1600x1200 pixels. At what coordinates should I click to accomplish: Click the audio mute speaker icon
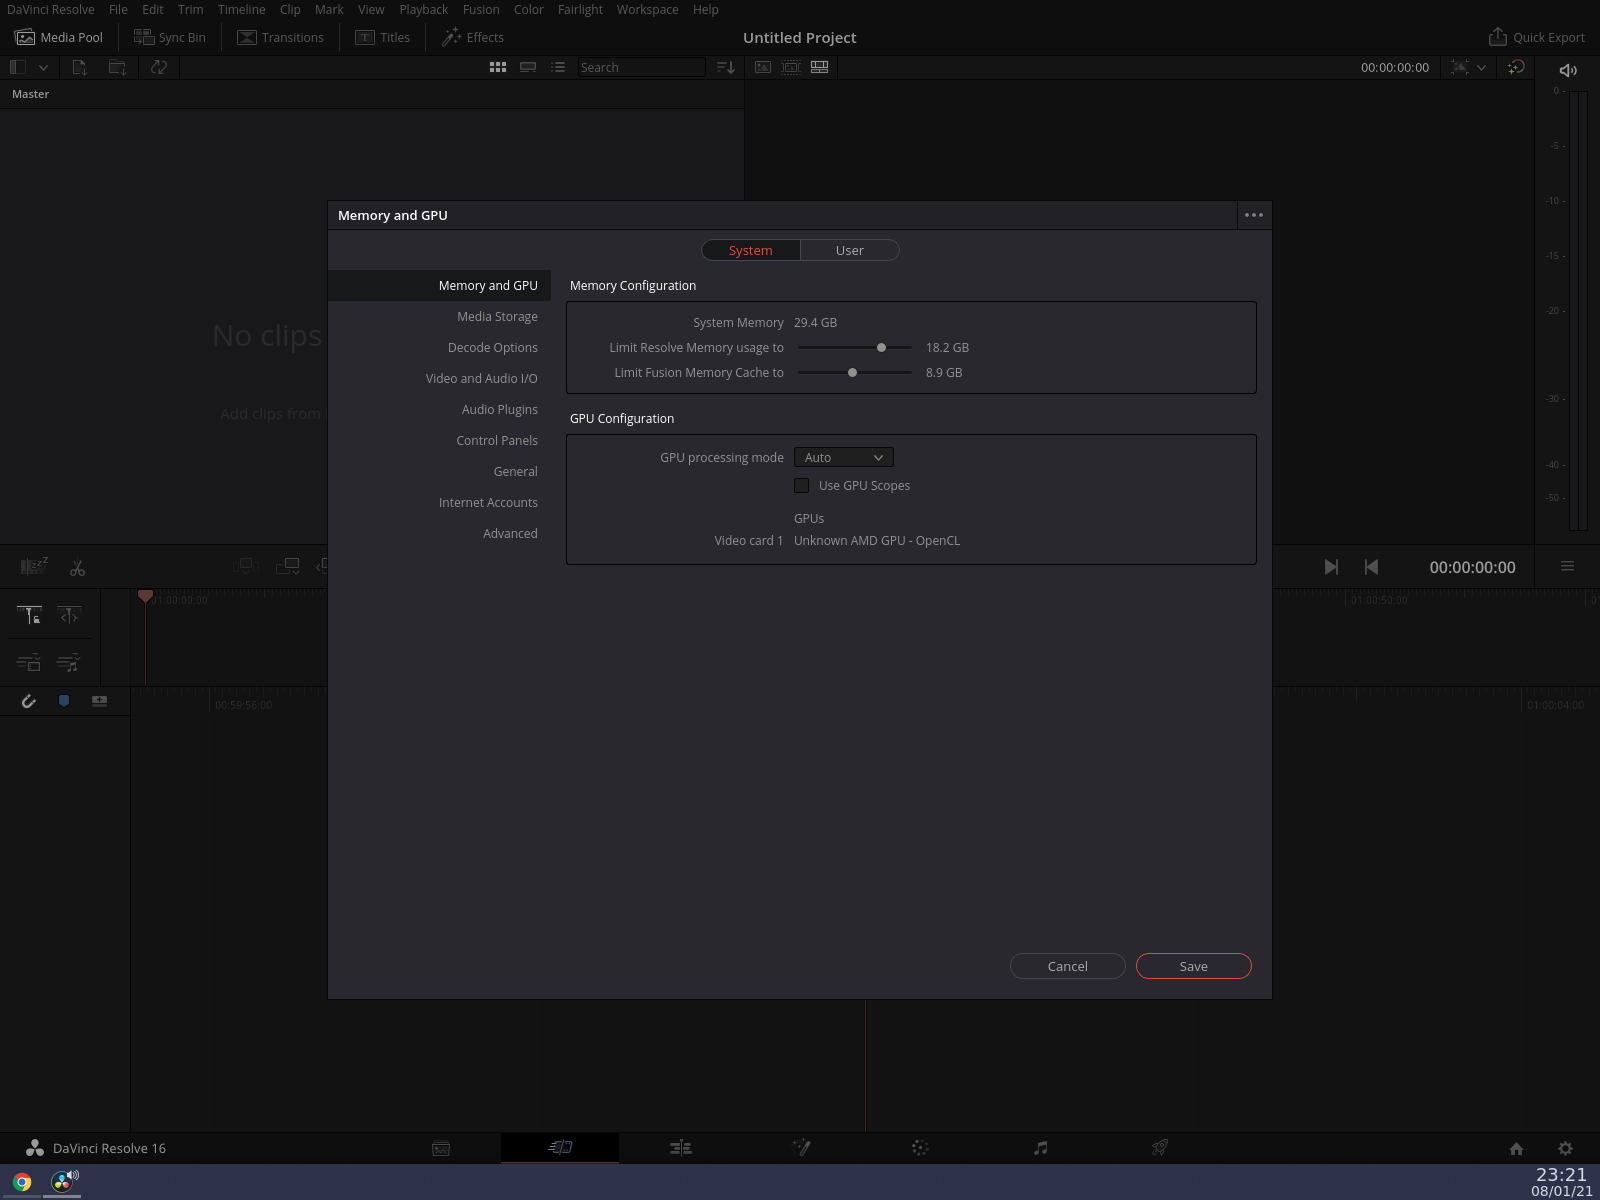click(1568, 70)
